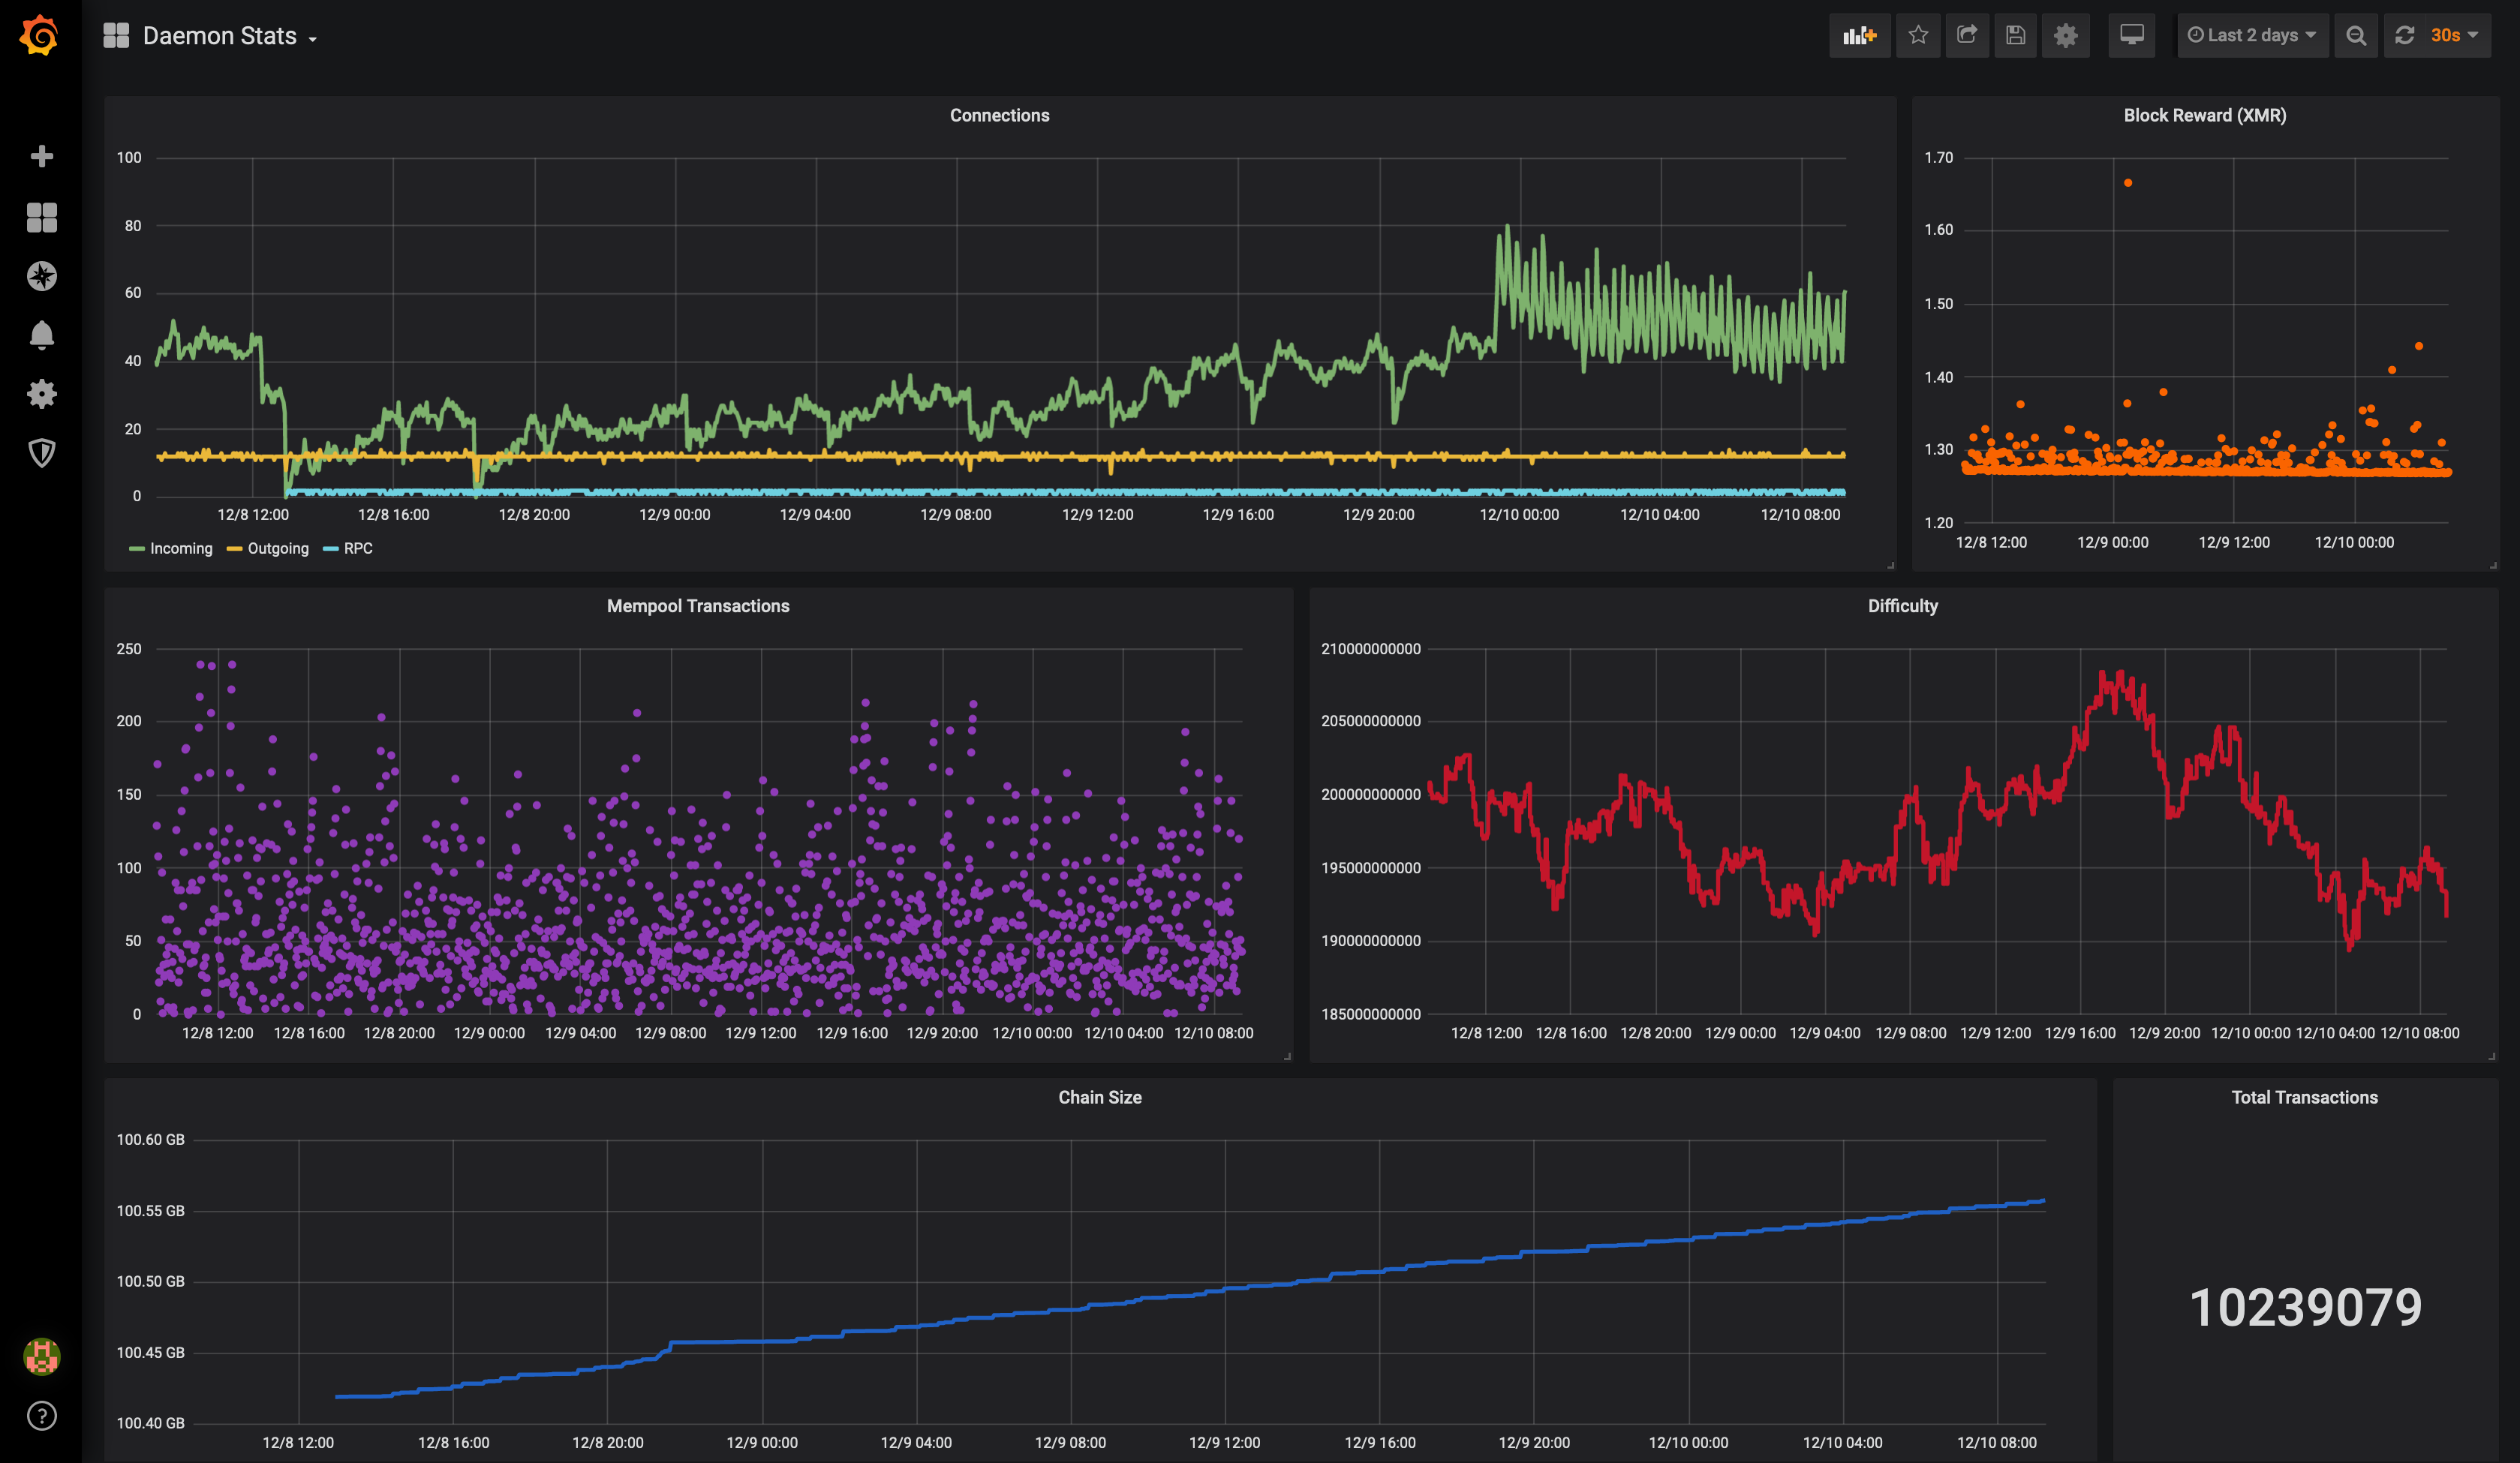The image size is (2520, 1463).
Task: Open the Server Admin shield icon
Action: click(41, 453)
